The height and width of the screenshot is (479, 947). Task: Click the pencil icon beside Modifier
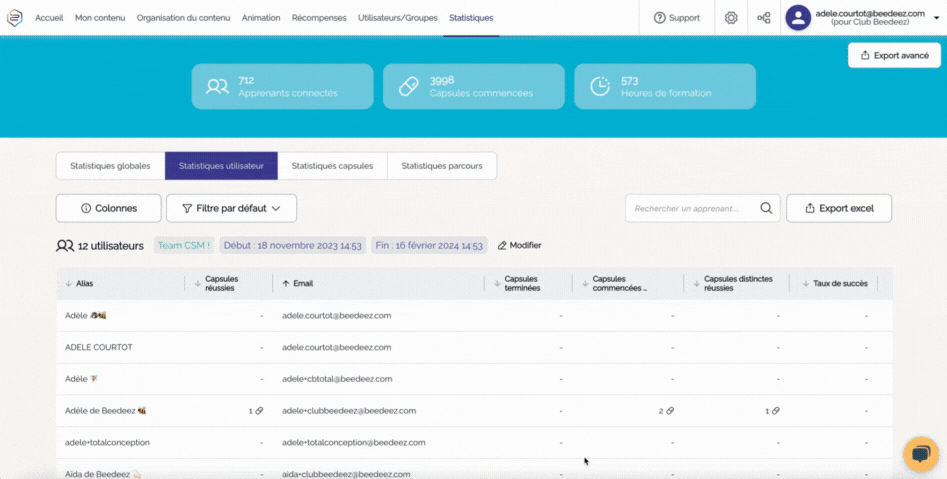tap(502, 245)
